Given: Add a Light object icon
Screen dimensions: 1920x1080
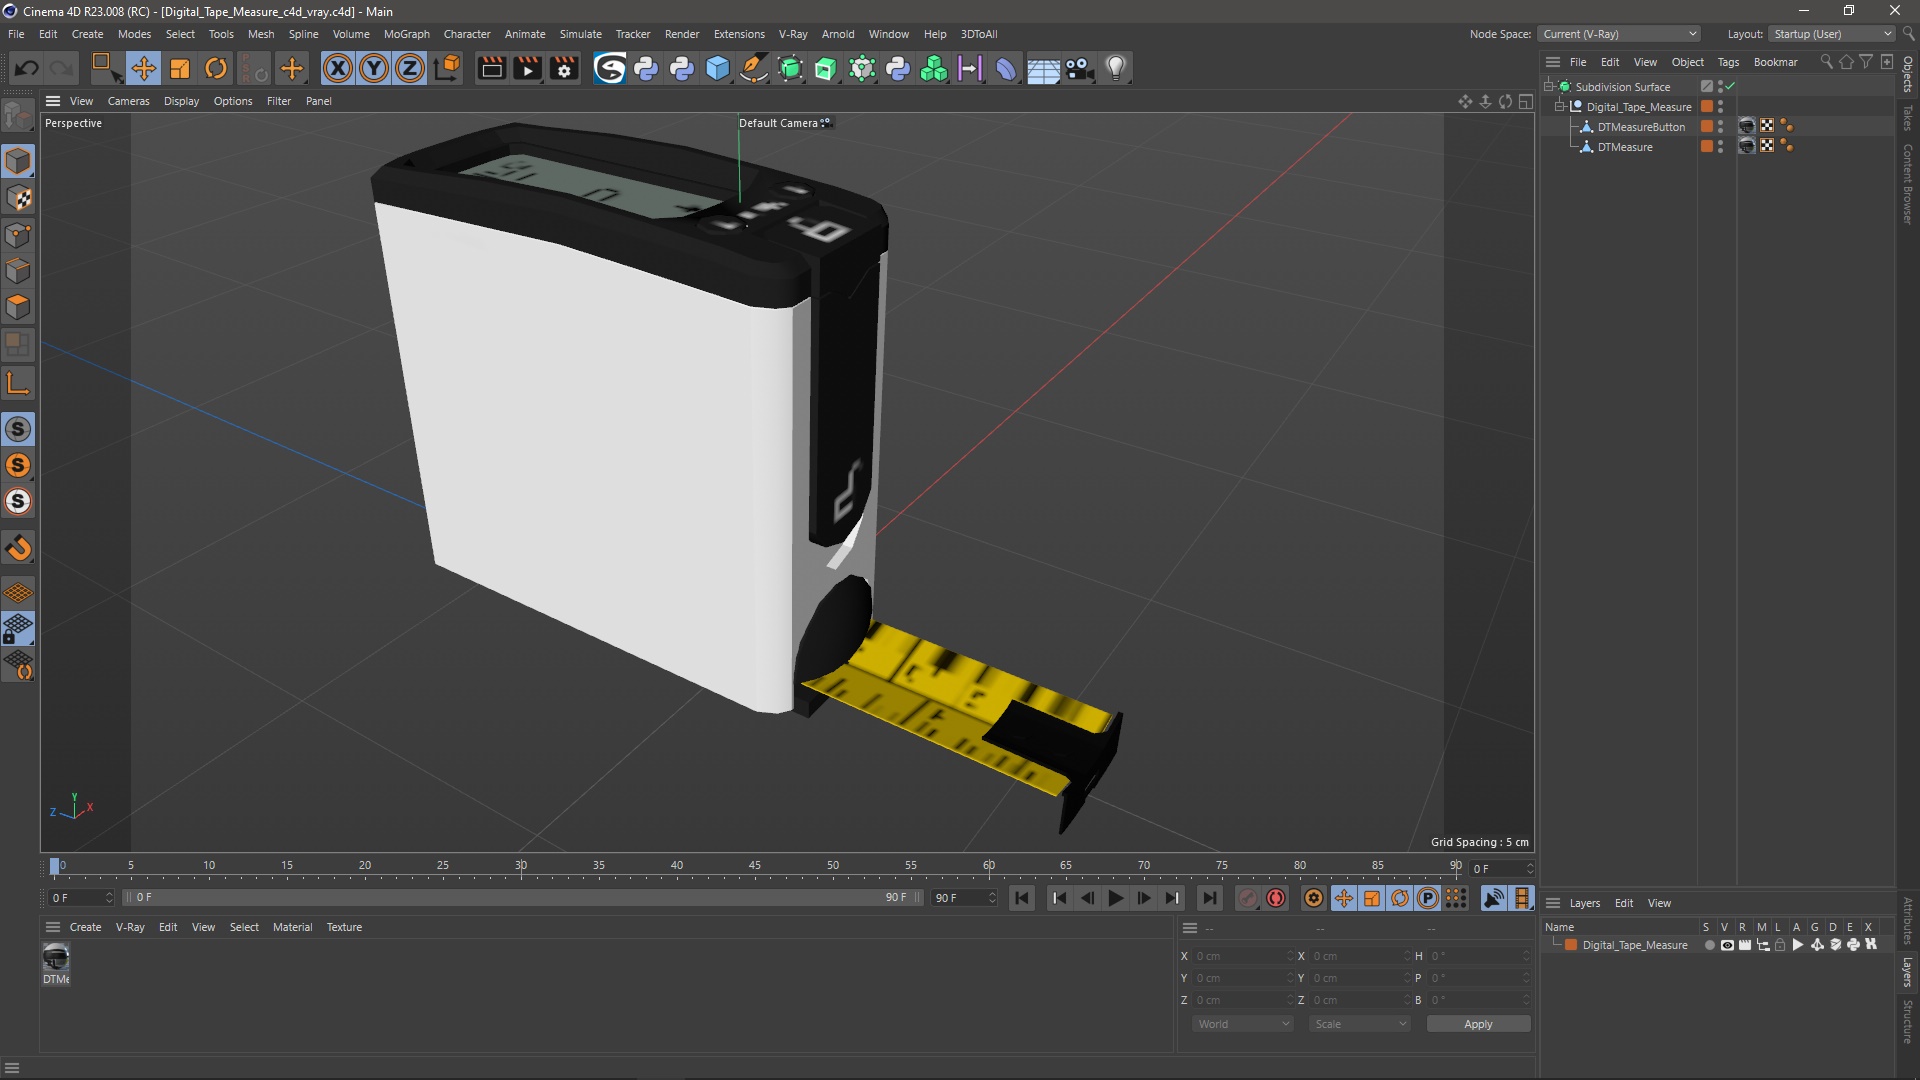Looking at the screenshot, I should coord(1116,68).
